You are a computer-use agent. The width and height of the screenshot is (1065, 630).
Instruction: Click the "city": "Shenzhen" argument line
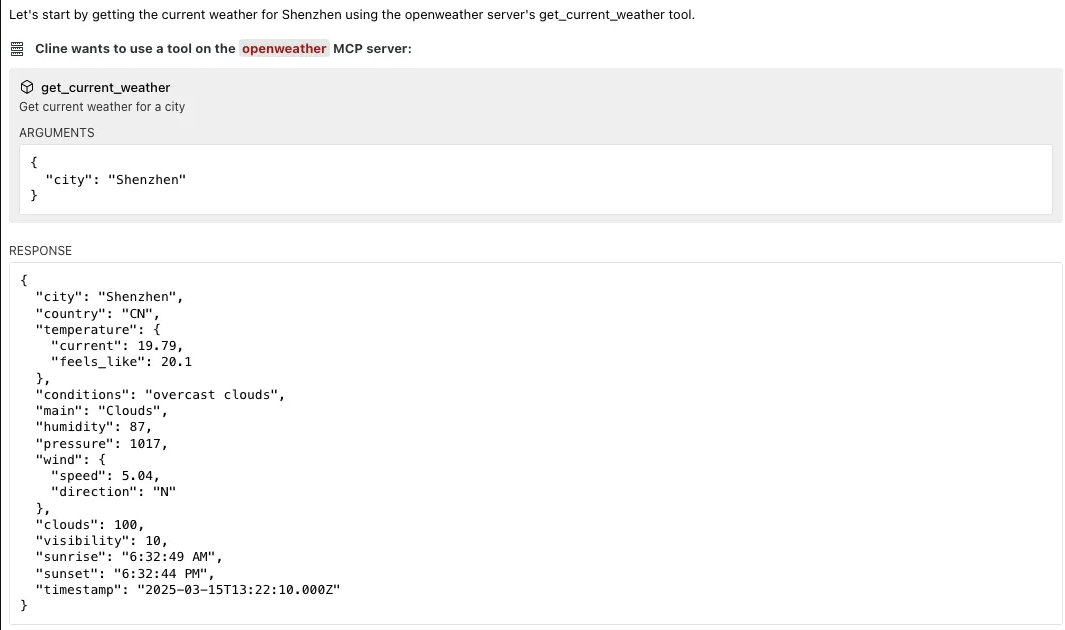click(x=115, y=180)
